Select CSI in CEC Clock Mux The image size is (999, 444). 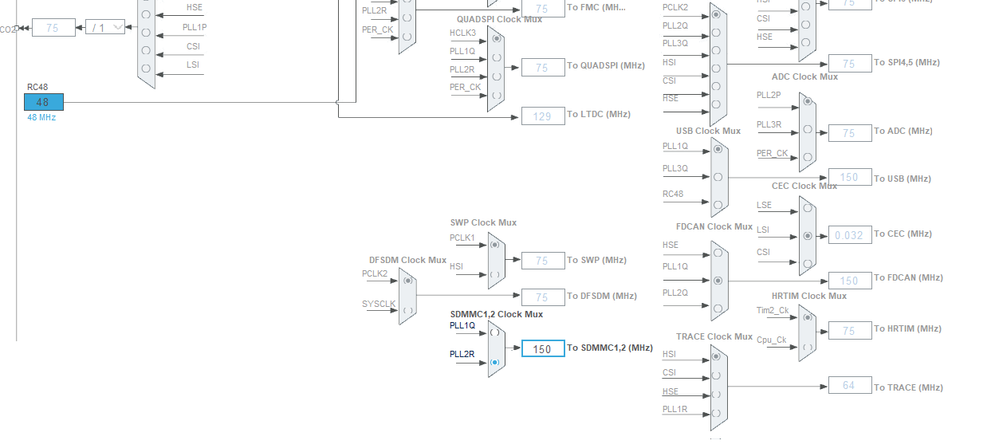(x=807, y=263)
